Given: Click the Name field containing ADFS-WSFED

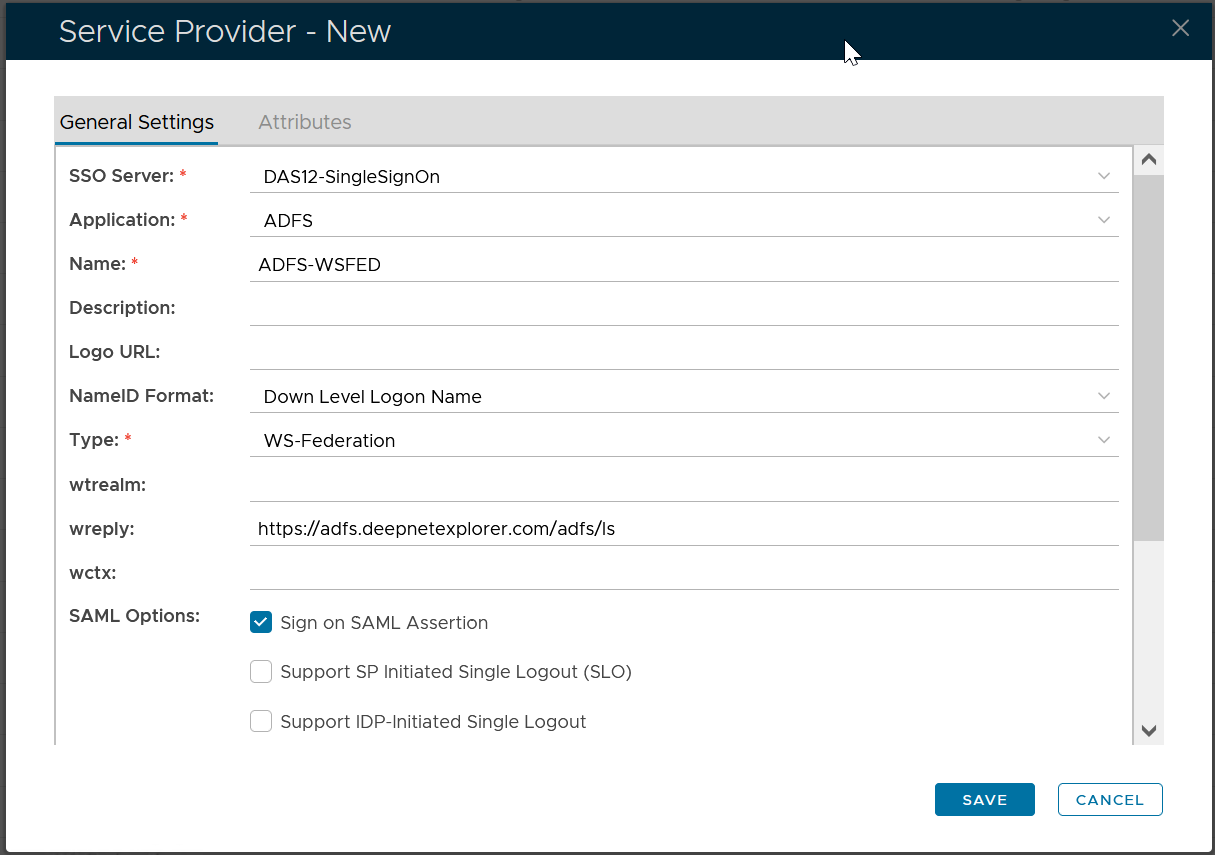Looking at the screenshot, I should (x=683, y=265).
